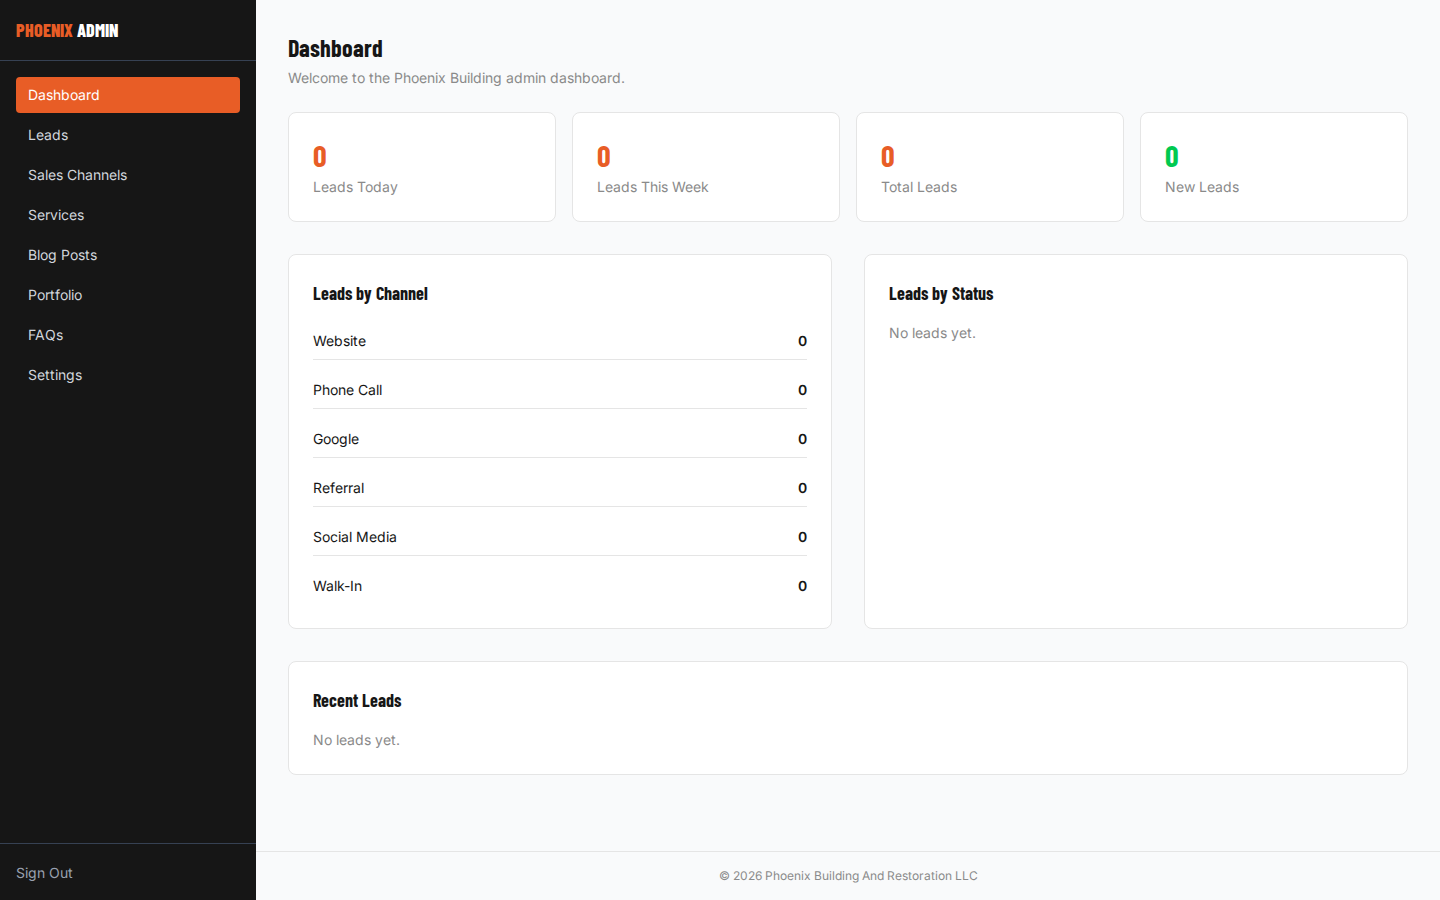Click the Leads by Status heading
The width and height of the screenshot is (1440, 900).
941,294
